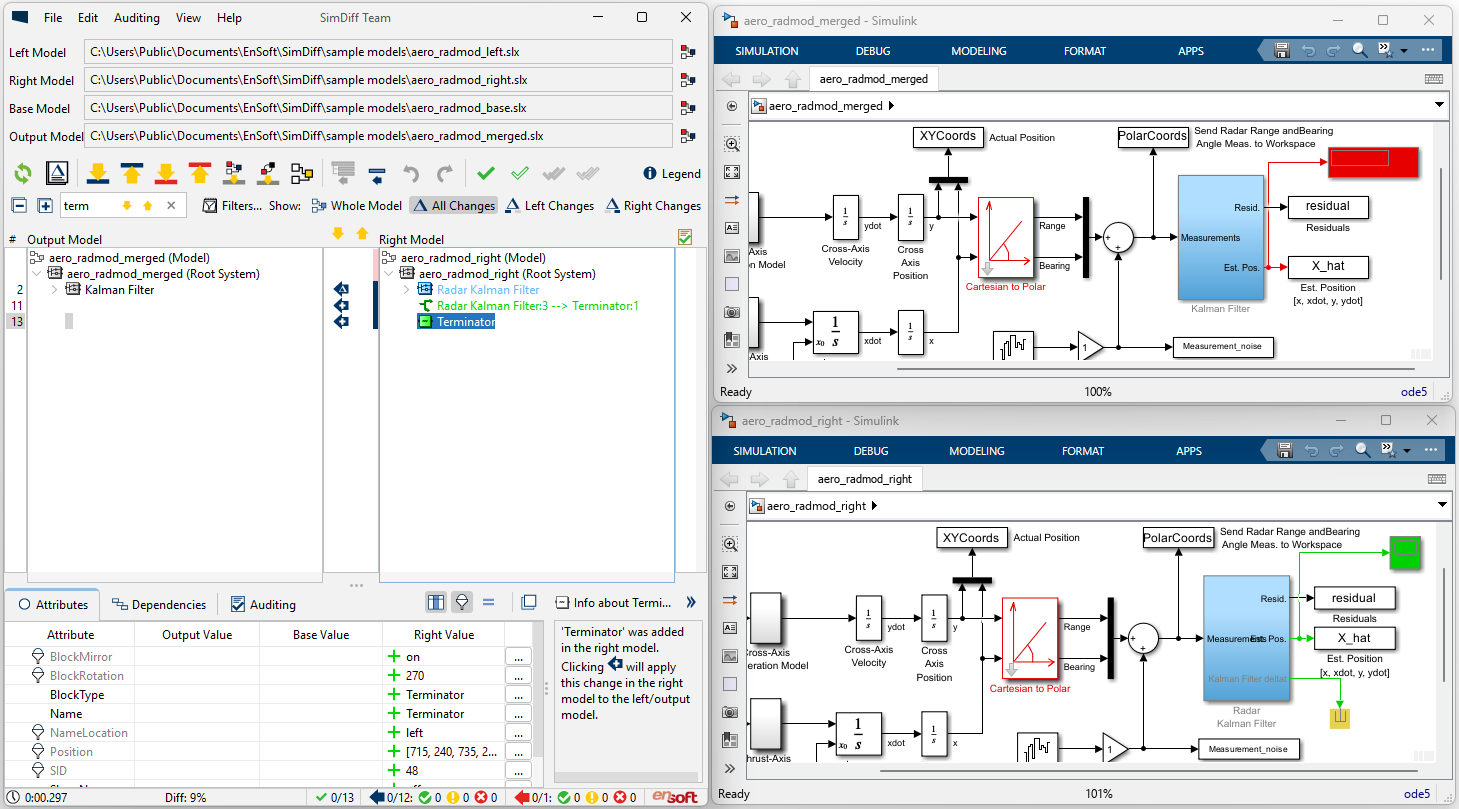Open the MODELING tab in aero_radmod_merged Simulink
Image resolution: width=1459 pixels, height=809 pixels.
click(979, 51)
